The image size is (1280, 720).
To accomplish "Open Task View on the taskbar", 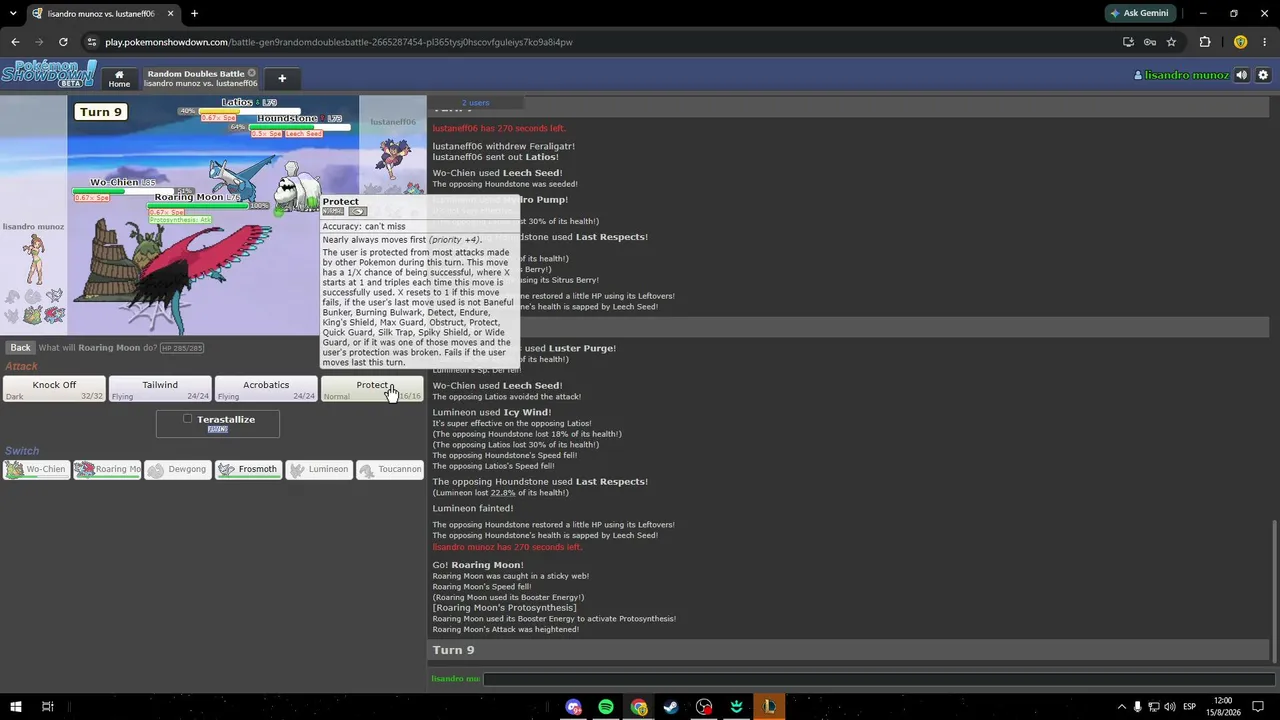I will pos(47,707).
